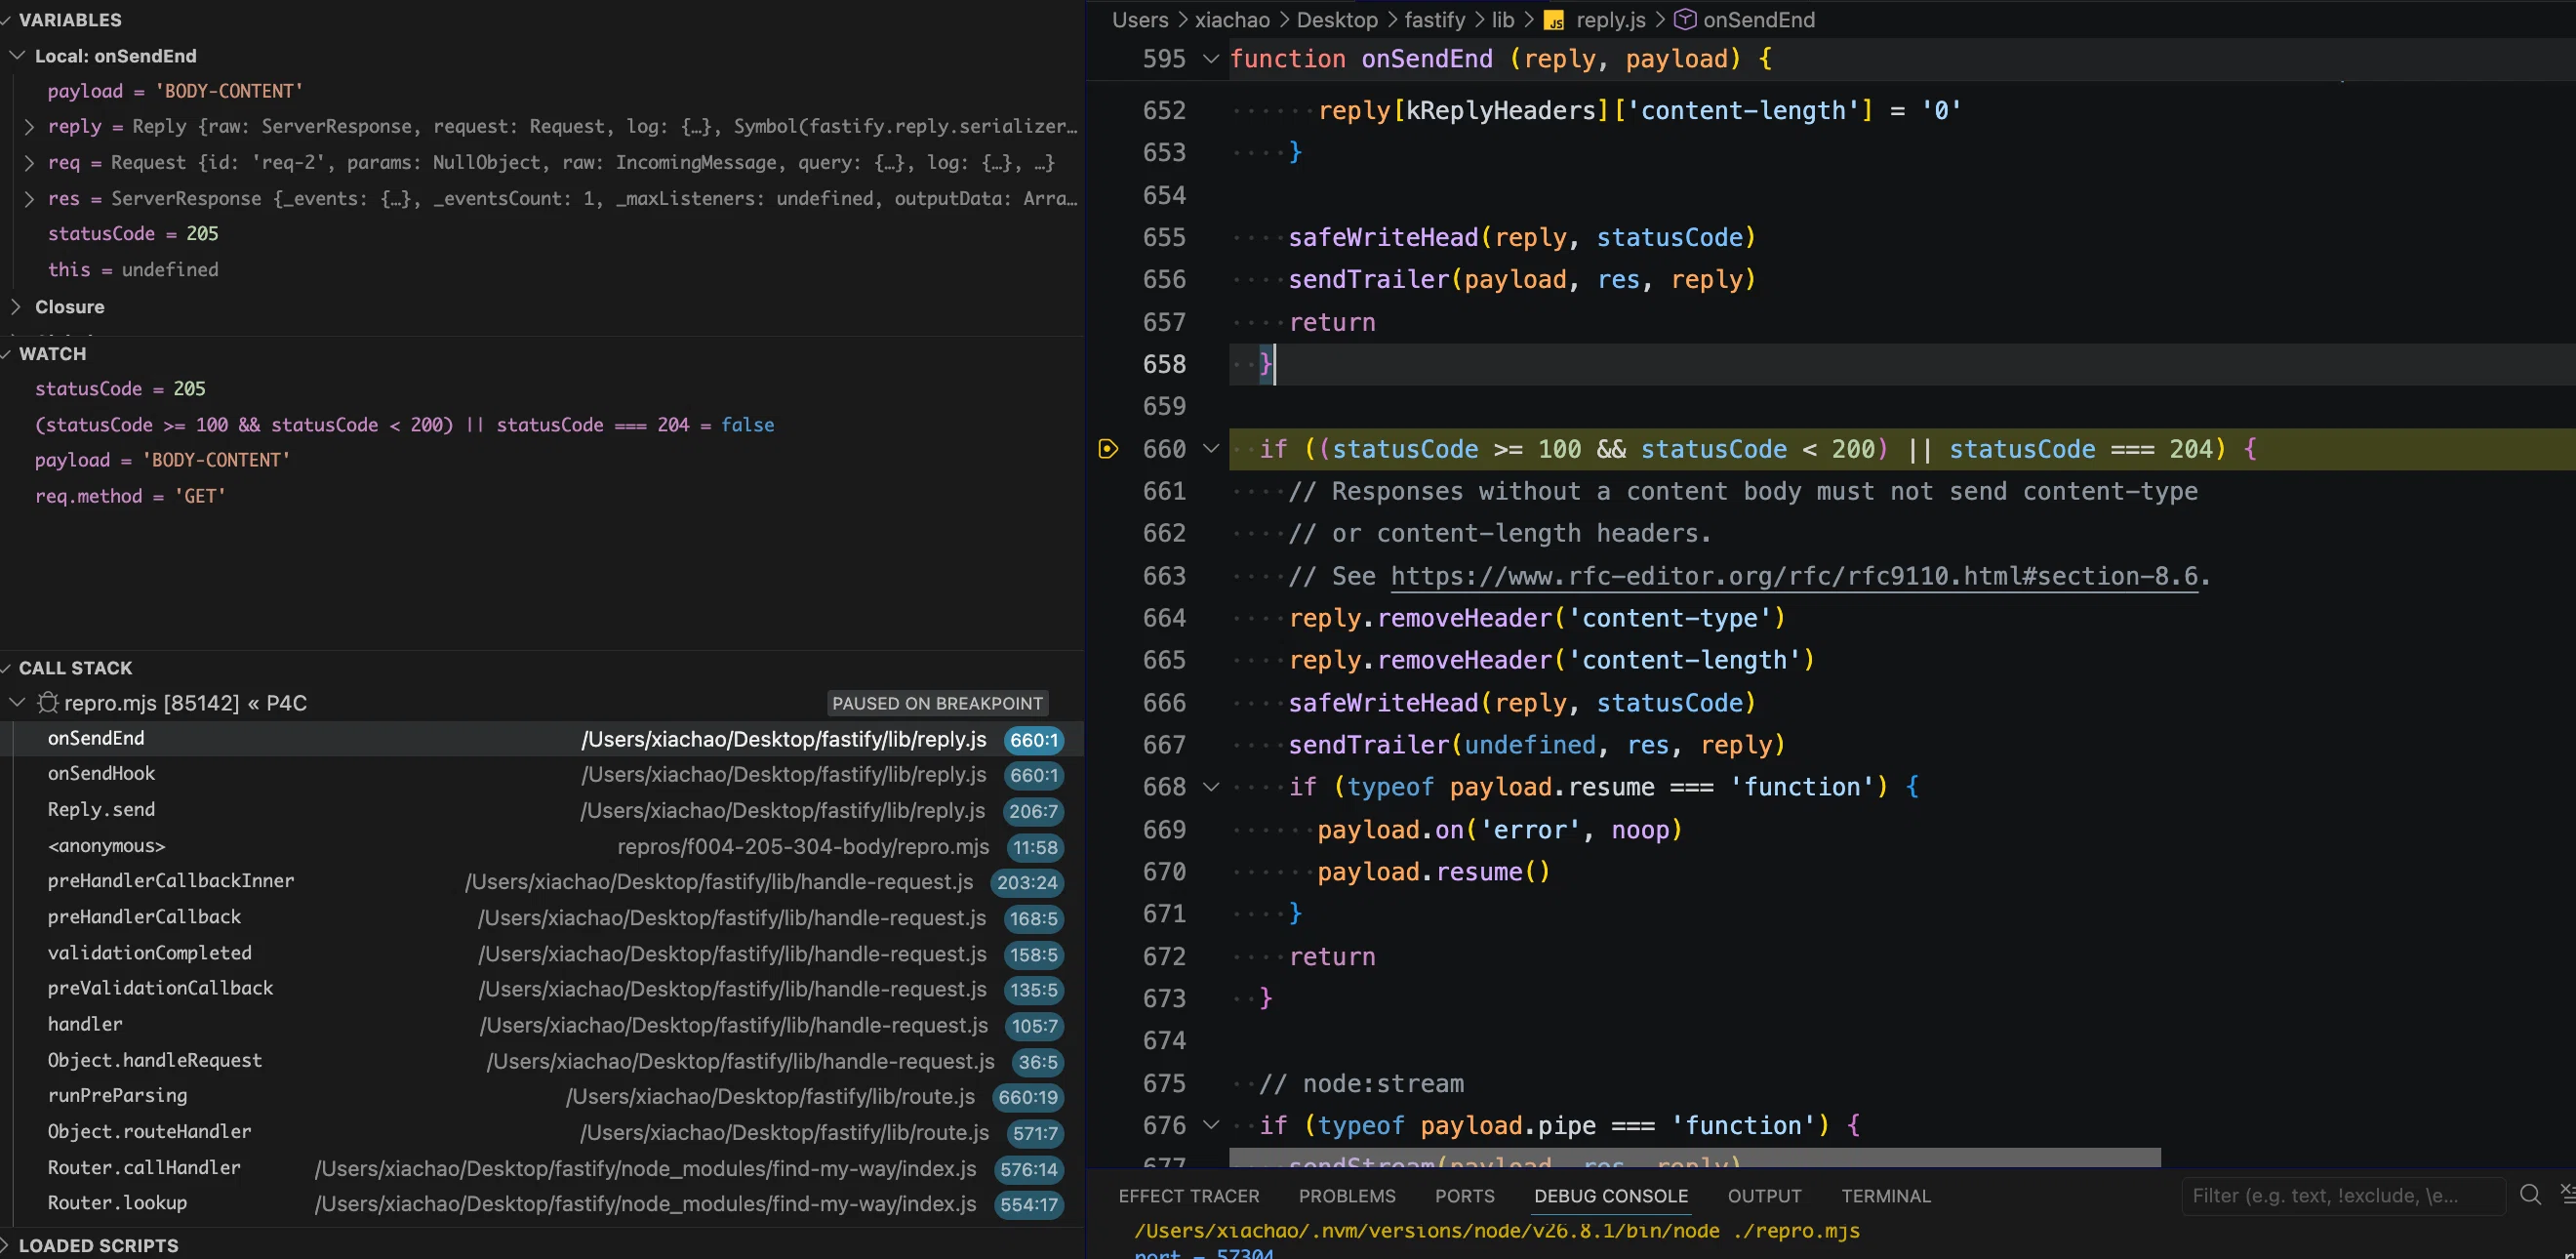The image size is (2576, 1259).
Task: Expand the res ServerResponse variable
Action: tap(29, 199)
